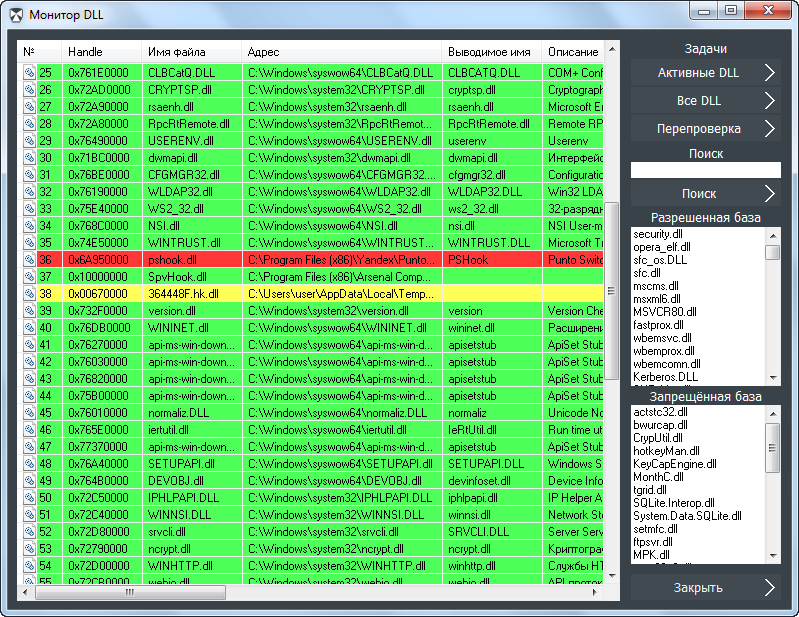Click the row icon for ncrypt.dll row
The height and width of the screenshot is (617, 799).
[x=29, y=549]
